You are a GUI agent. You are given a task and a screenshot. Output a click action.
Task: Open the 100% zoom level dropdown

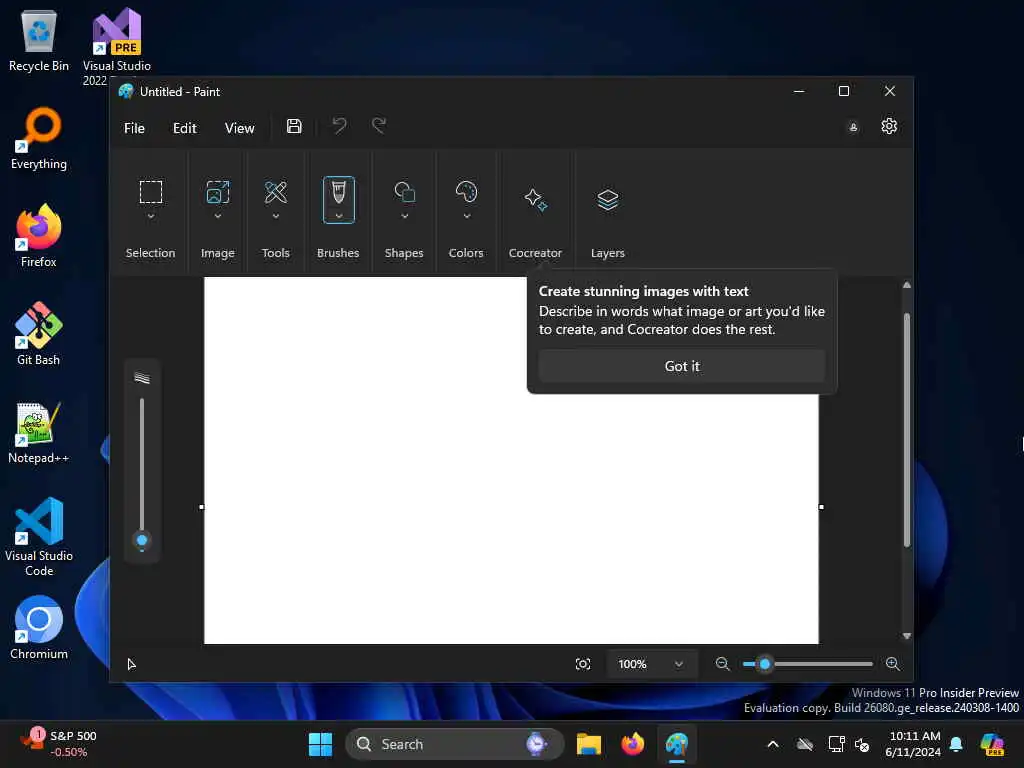coord(650,664)
